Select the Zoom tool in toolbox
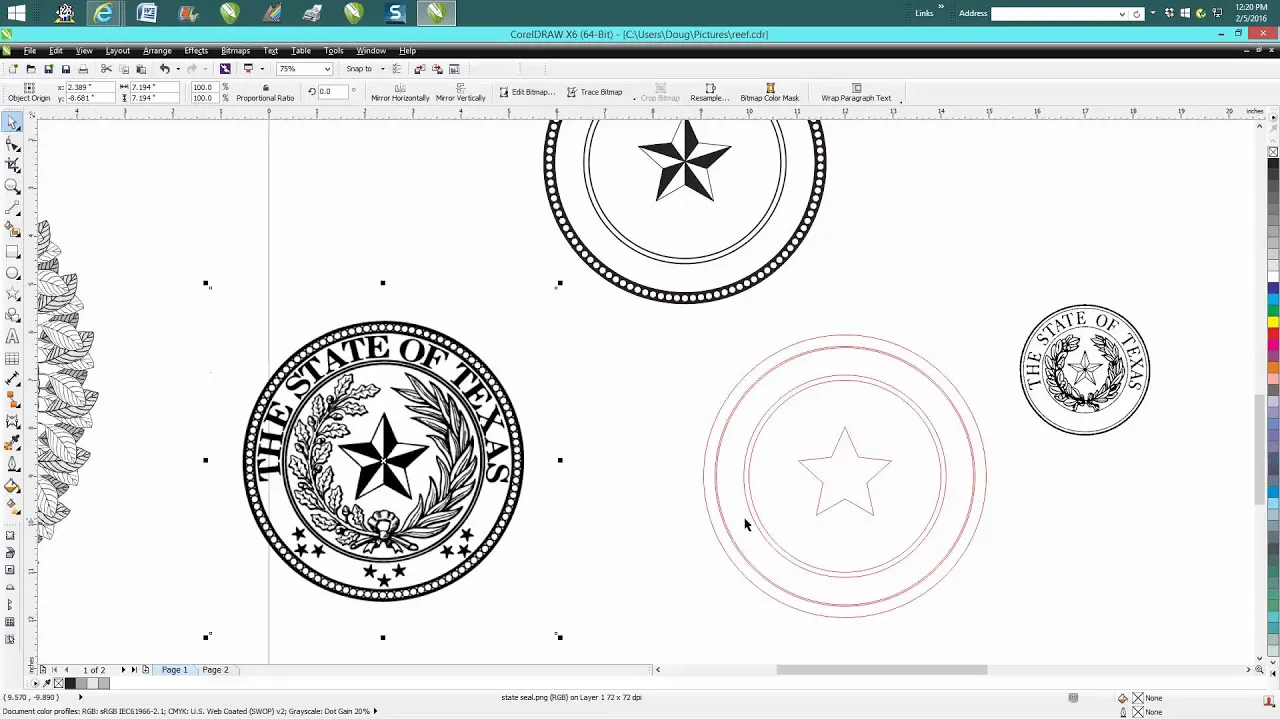Screen dimensions: 1280x720 12,187
